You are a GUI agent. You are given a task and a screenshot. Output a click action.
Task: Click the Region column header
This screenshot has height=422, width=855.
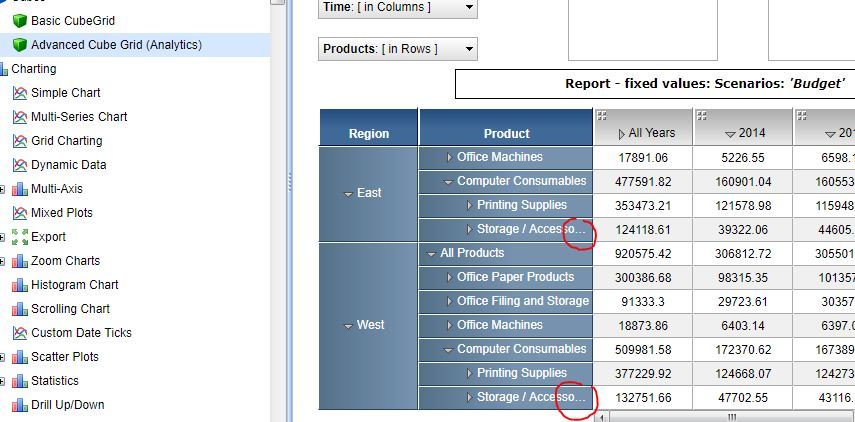tap(369, 128)
